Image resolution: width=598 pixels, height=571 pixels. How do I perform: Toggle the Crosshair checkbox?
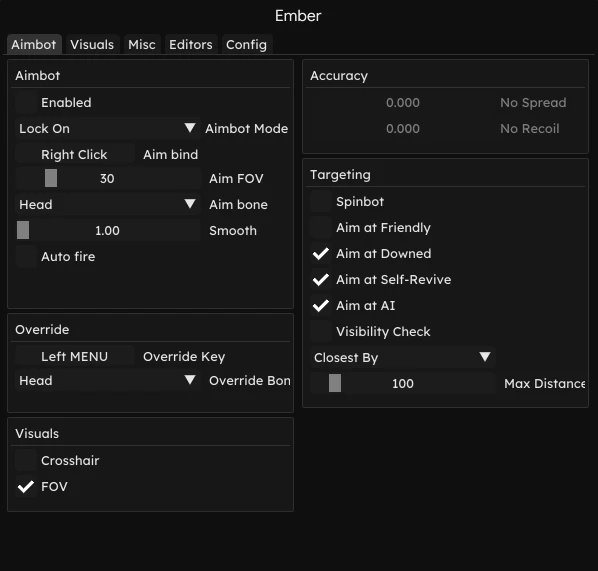(26, 461)
